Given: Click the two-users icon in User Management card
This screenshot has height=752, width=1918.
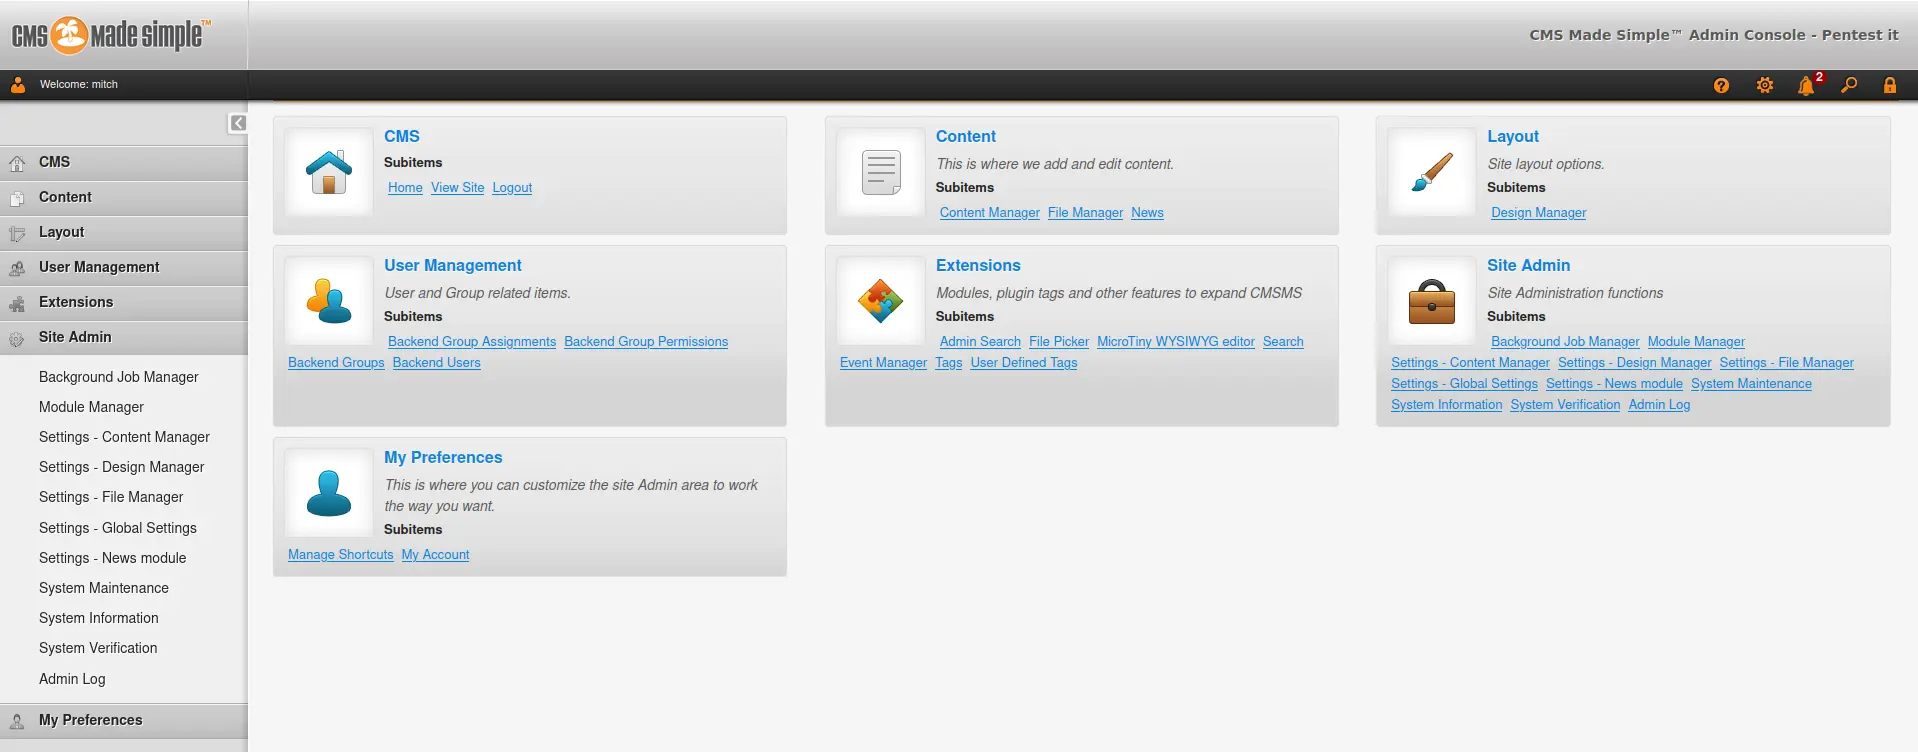Looking at the screenshot, I should click(329, 301).
